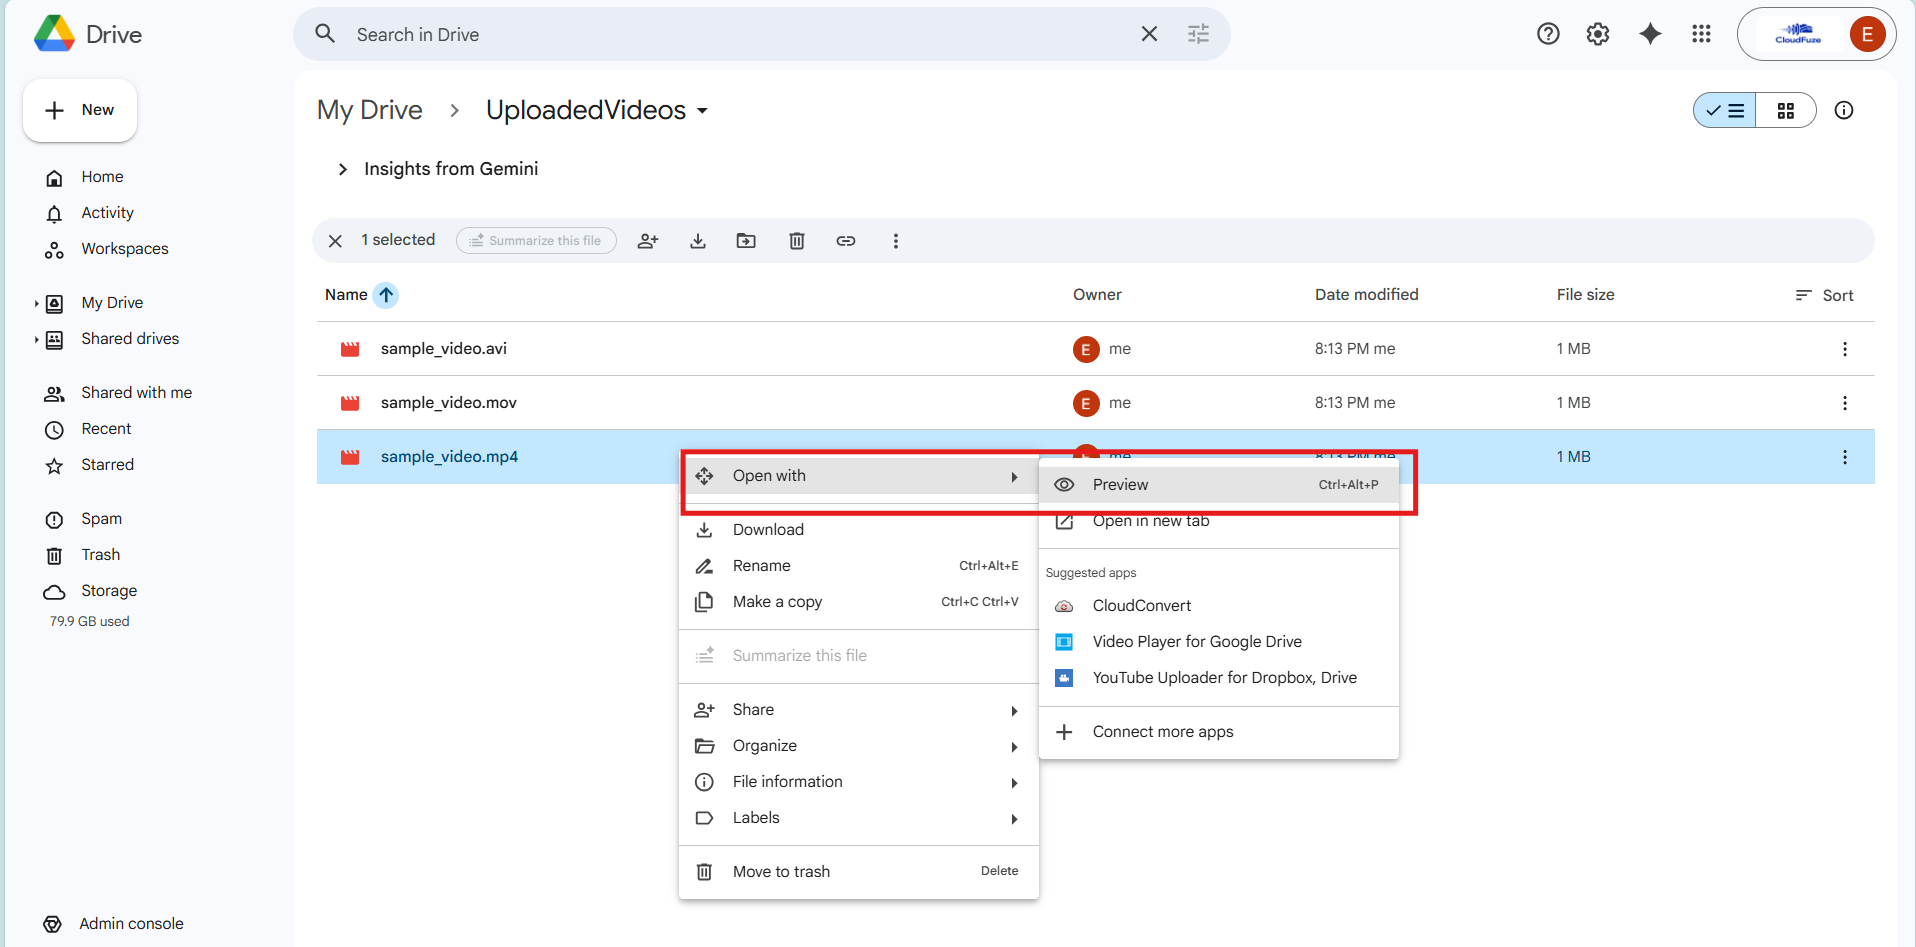Clear the 1 selected state
The height and width of the screenshot is (947, 1916).
coord(335,240)
